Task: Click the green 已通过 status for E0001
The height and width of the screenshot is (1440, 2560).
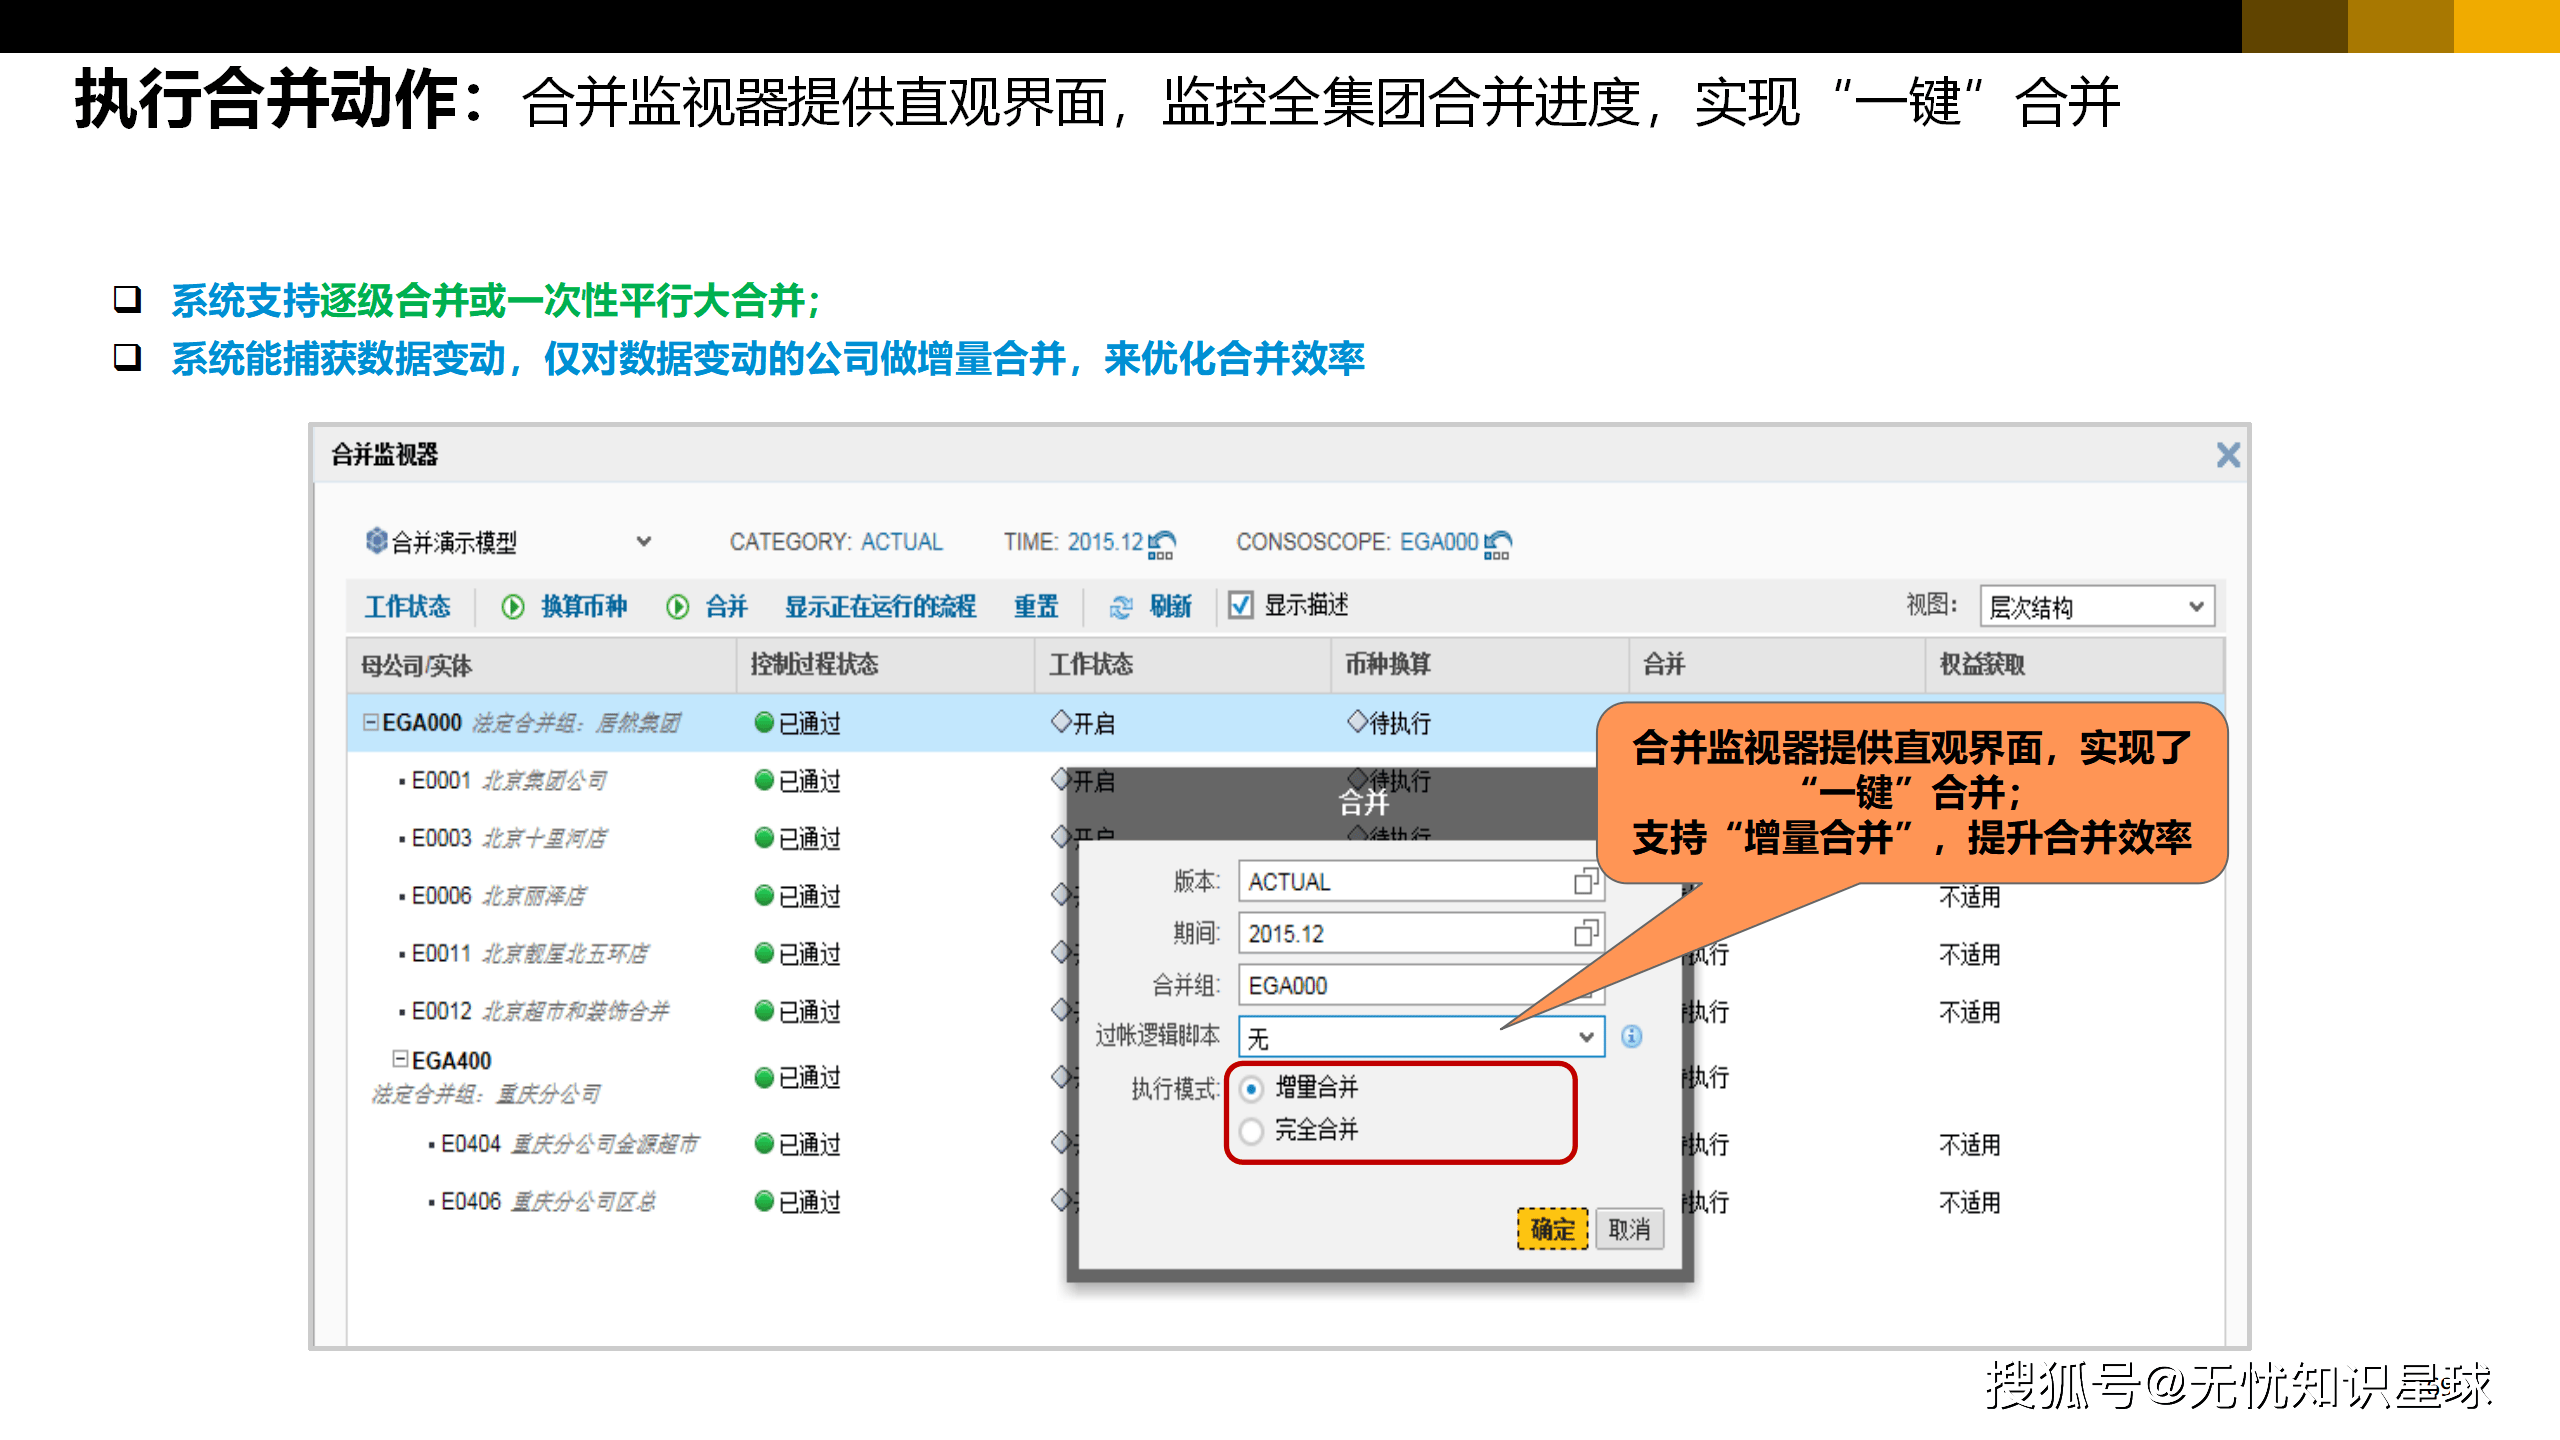Action: (x=798, y=780)
